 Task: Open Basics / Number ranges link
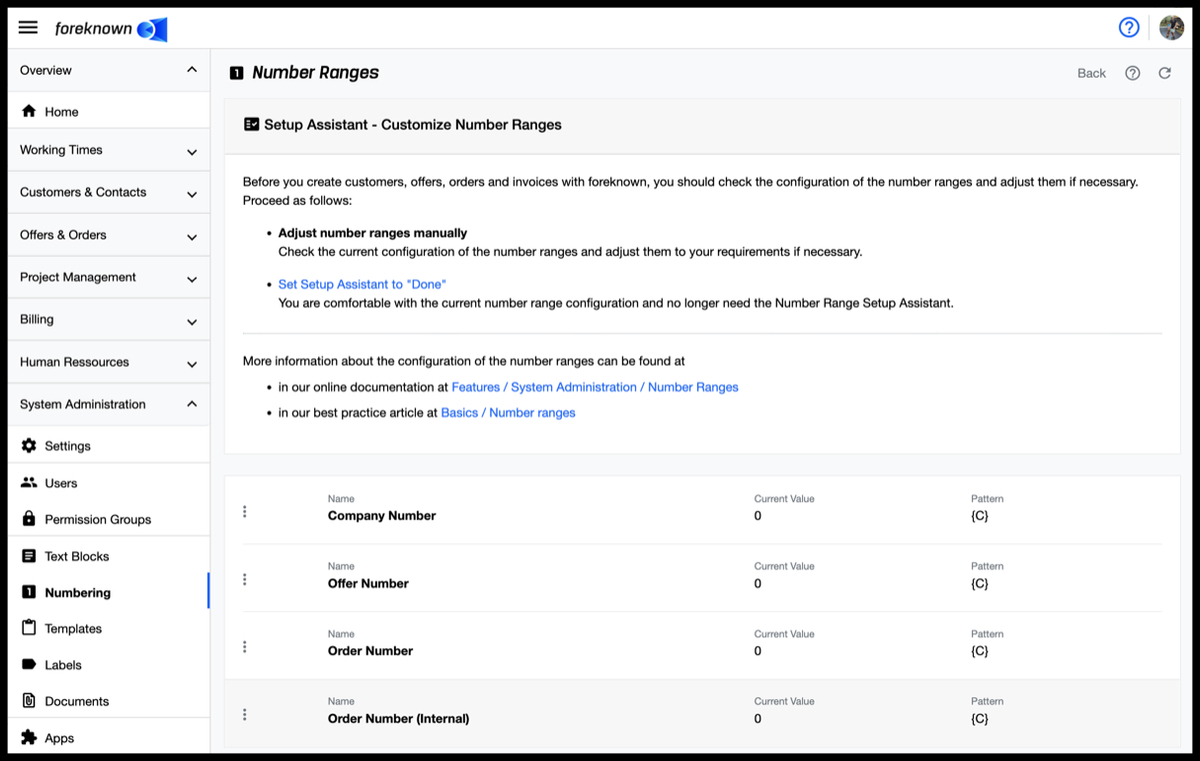click(508, 412)
